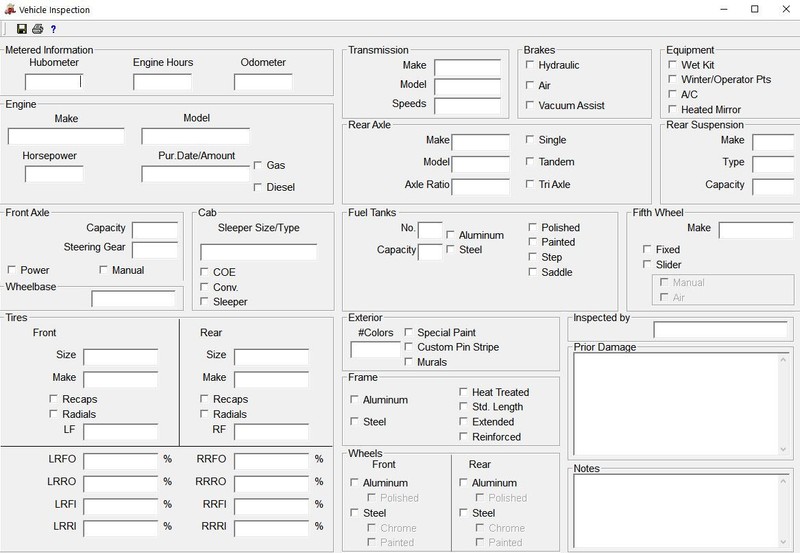Check Std. Length frame option
Screen dimensions: 800x553
463,407
